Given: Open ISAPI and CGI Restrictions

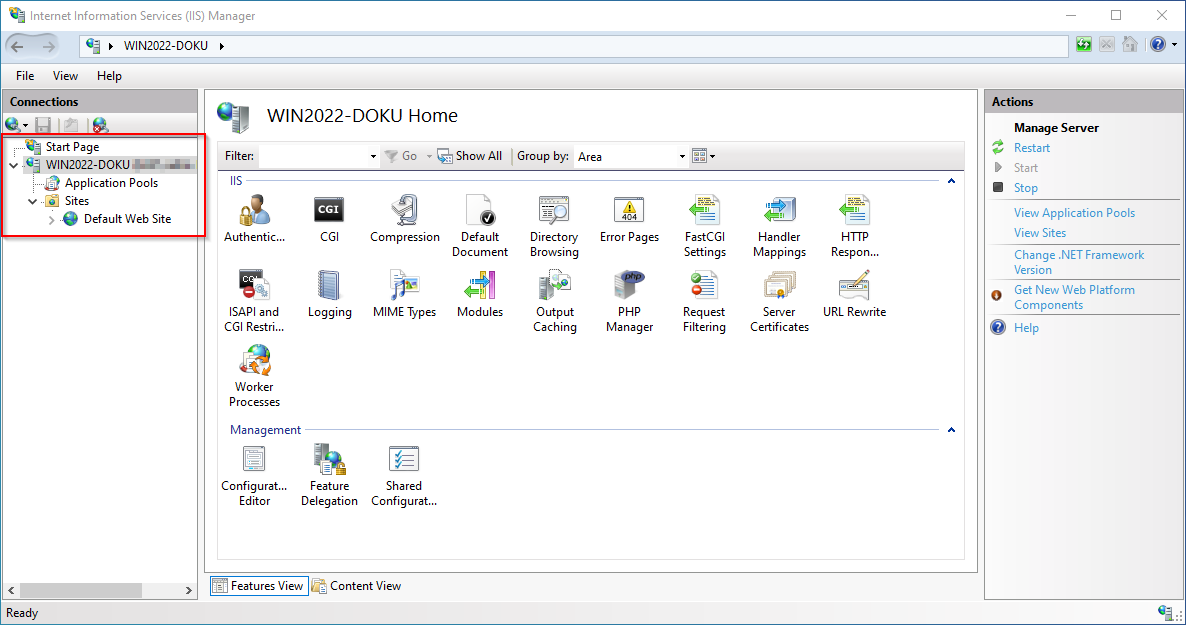Looking at the screenshot, I should (254, 301).
